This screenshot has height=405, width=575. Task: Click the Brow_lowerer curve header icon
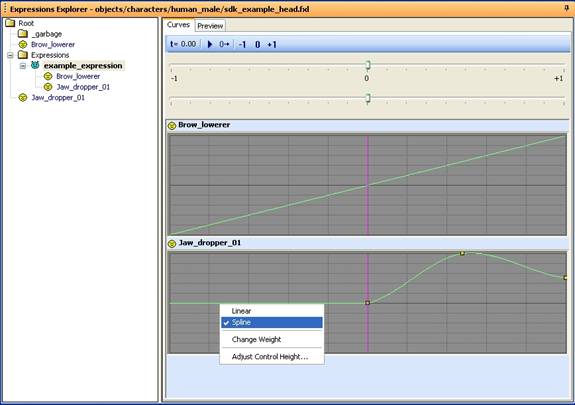click(x=172, y=126)
